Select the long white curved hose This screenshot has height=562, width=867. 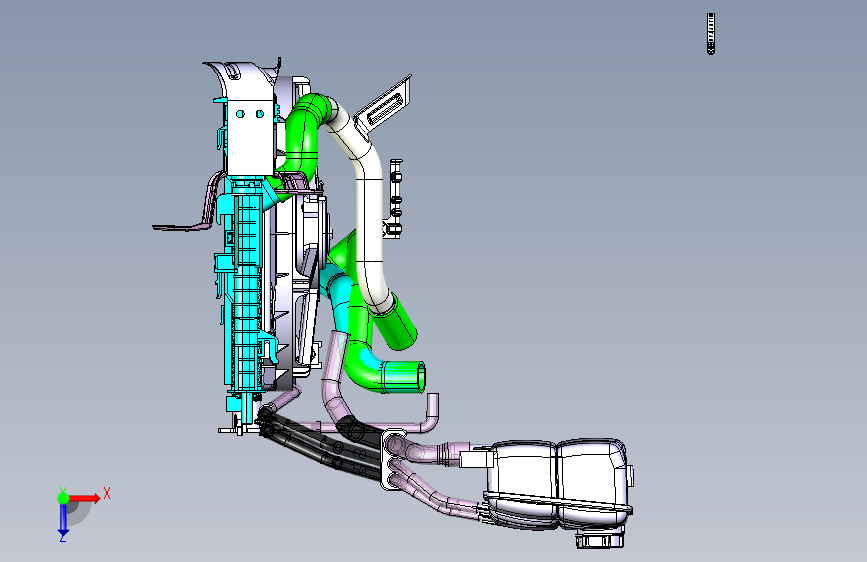click(x=368, y=221)
